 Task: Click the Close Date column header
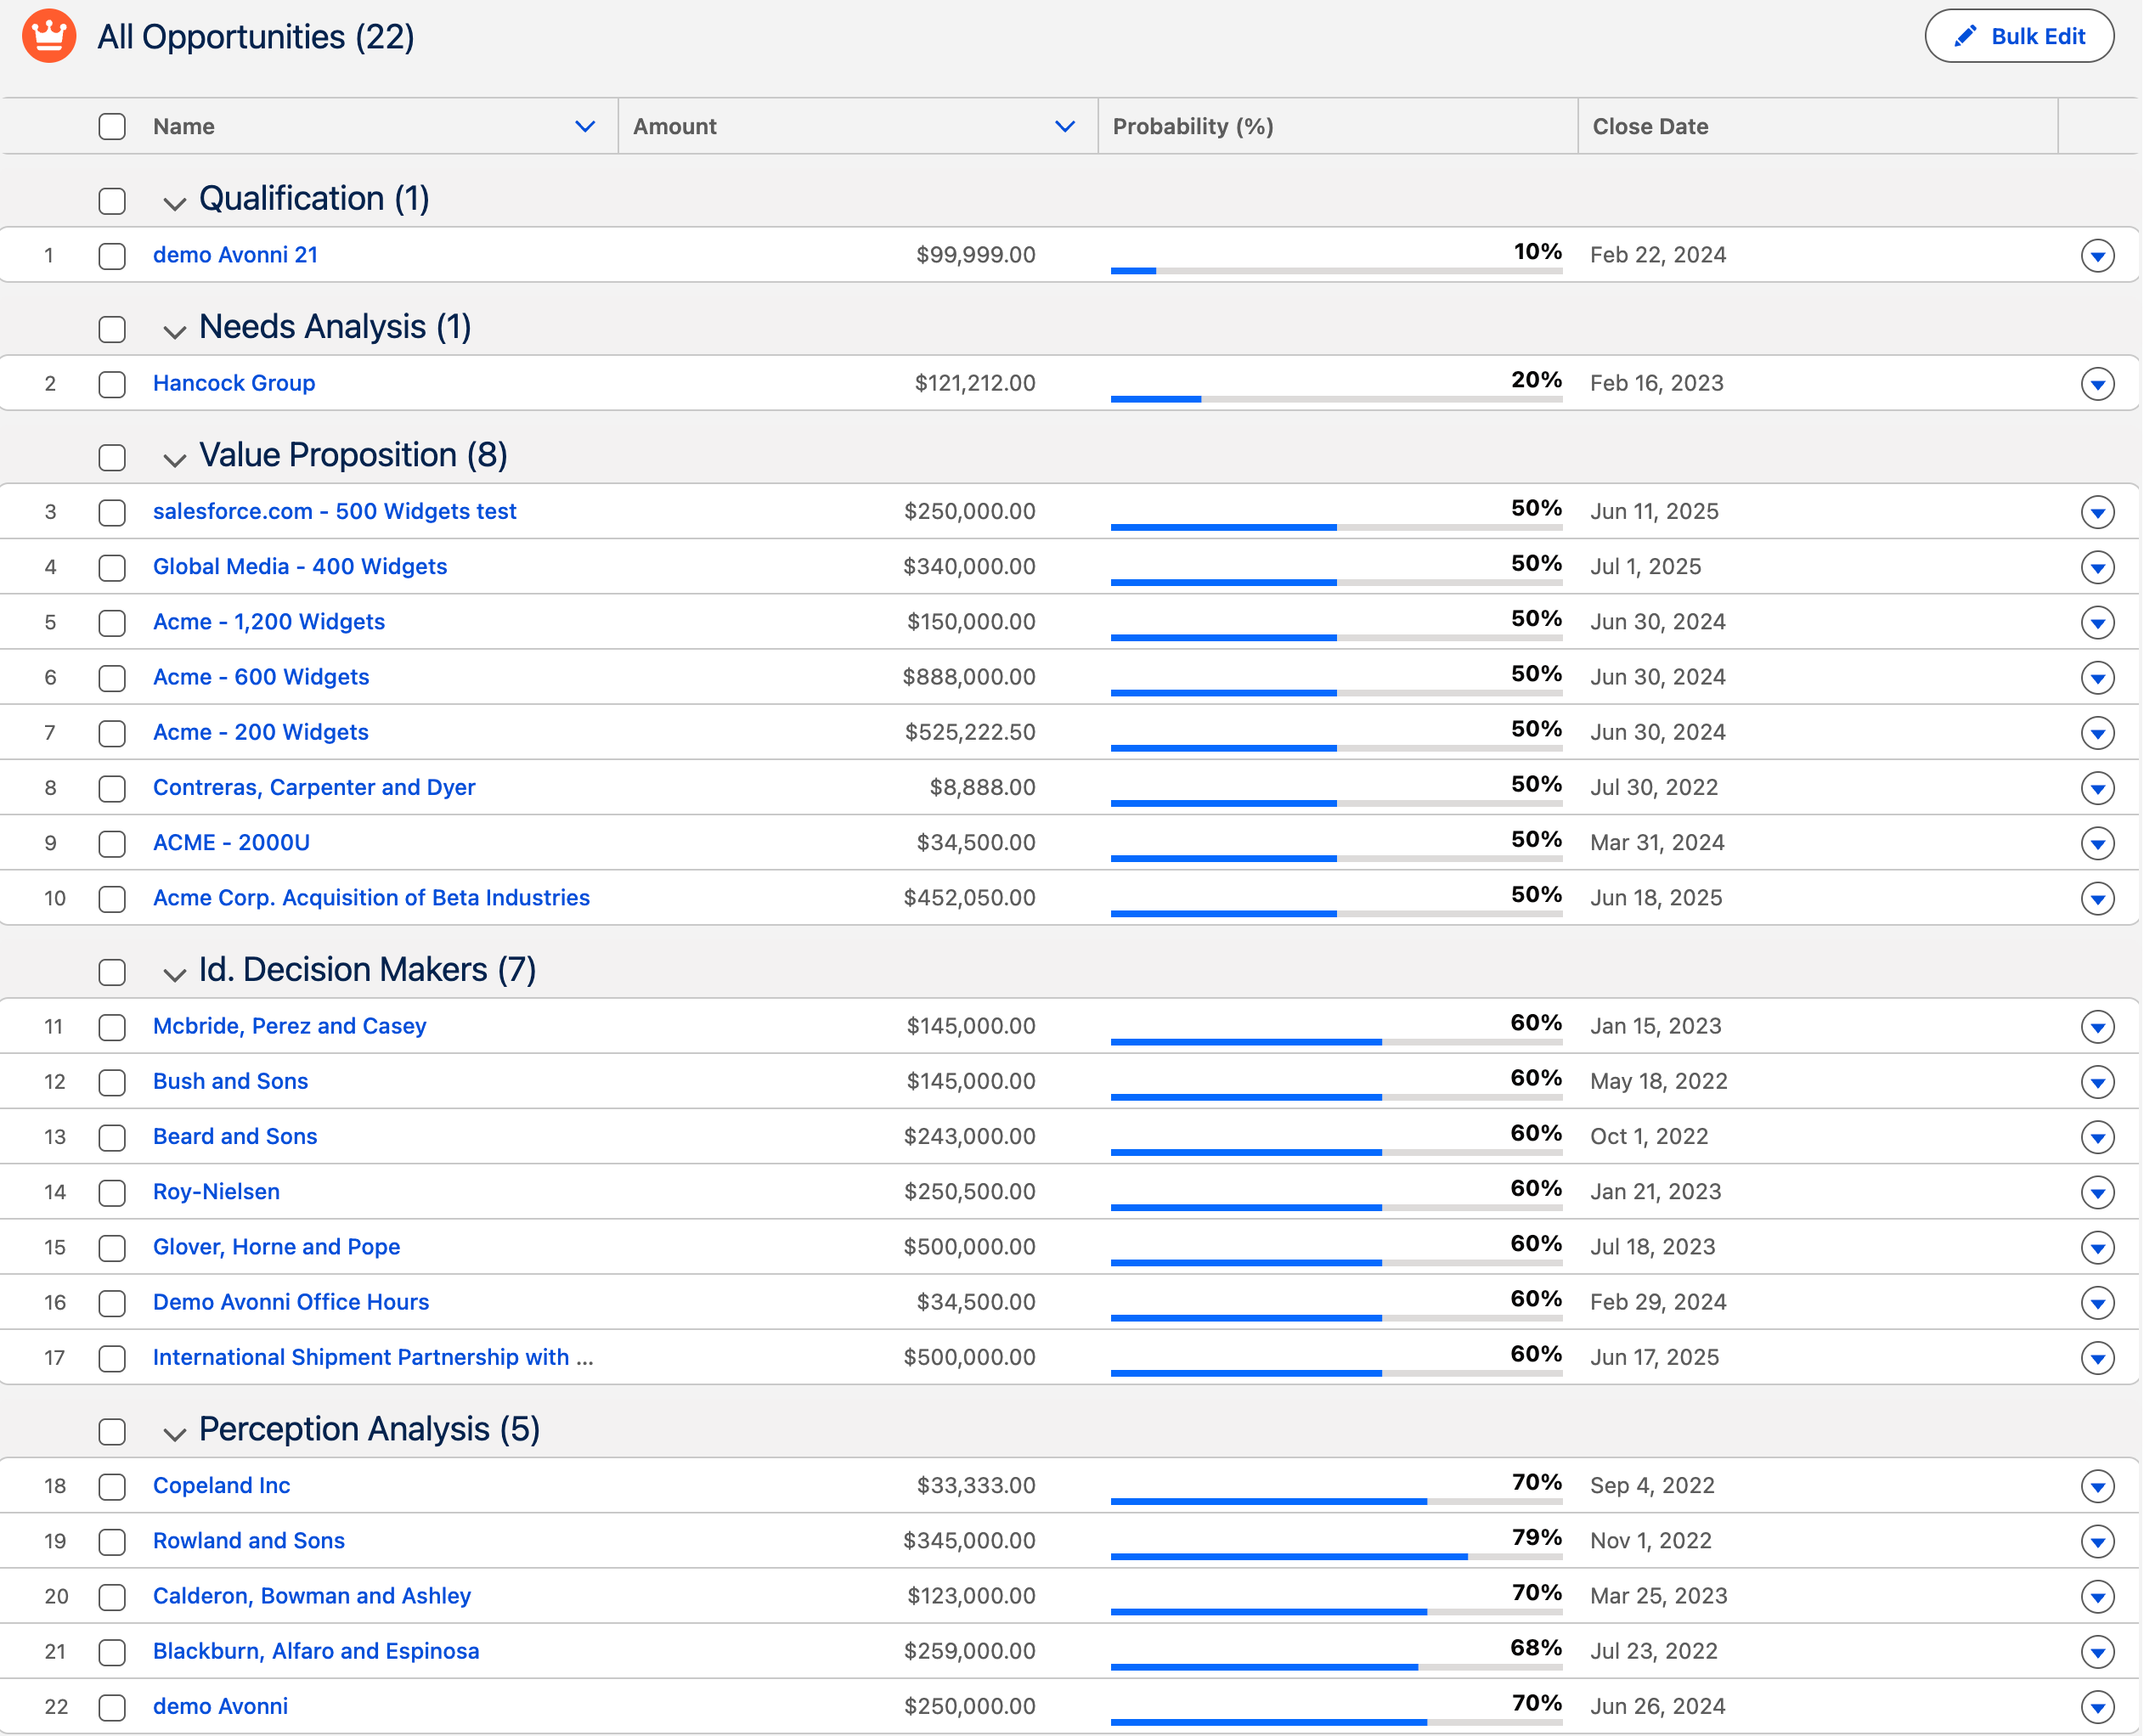(x=1650, y=127)
